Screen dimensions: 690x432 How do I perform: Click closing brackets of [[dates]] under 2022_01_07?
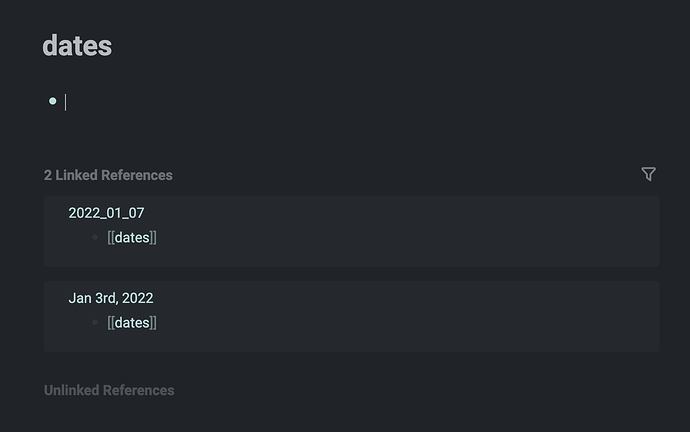click(x=153, y=238)
